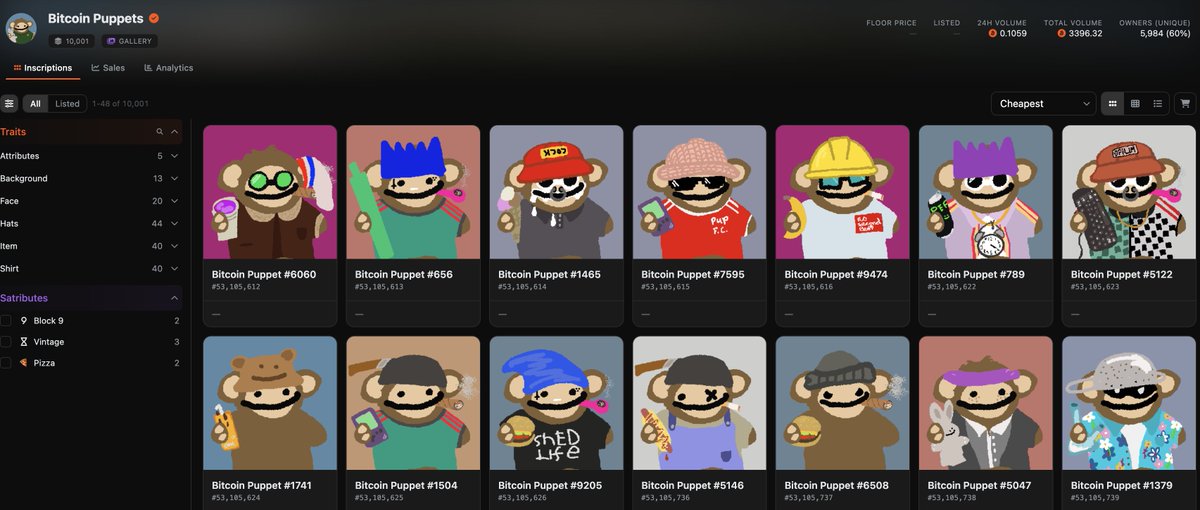
Task: Open Bitcoin Puppet #9474 image
Action: (842, 192)
